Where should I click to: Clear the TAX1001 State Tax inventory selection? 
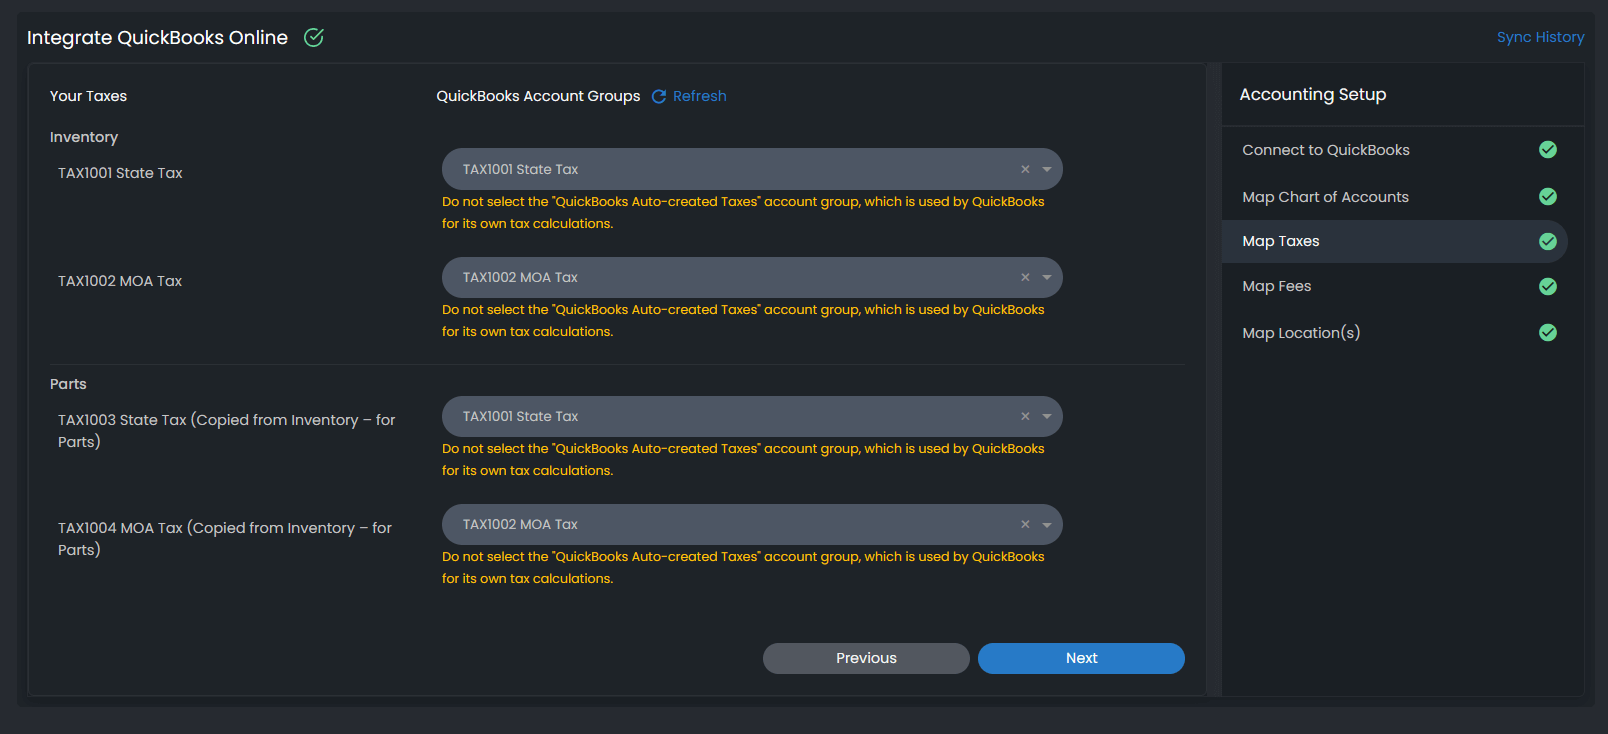point(1025,169)
